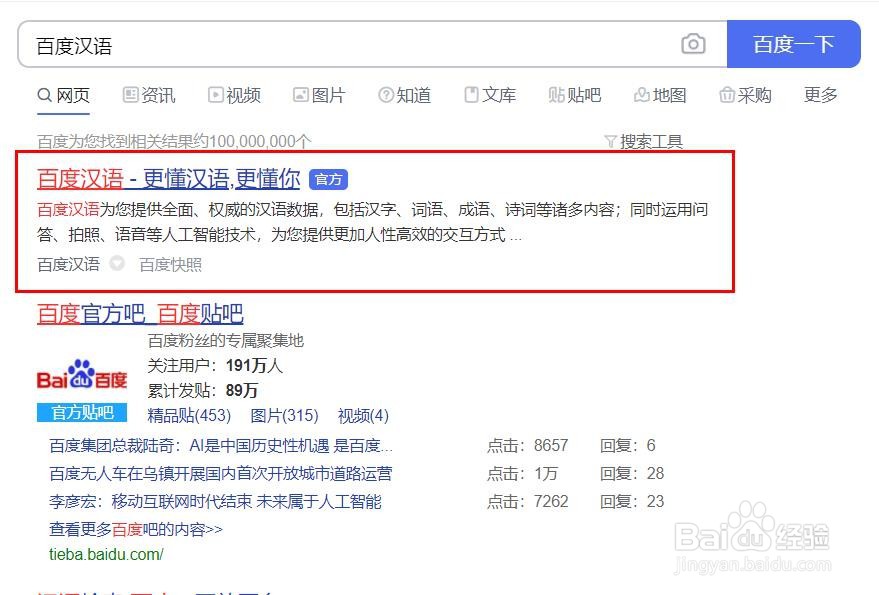This screenshot has height=595, width=879.
Task: Click the 百度一下 search button
Action: [793, 44]
